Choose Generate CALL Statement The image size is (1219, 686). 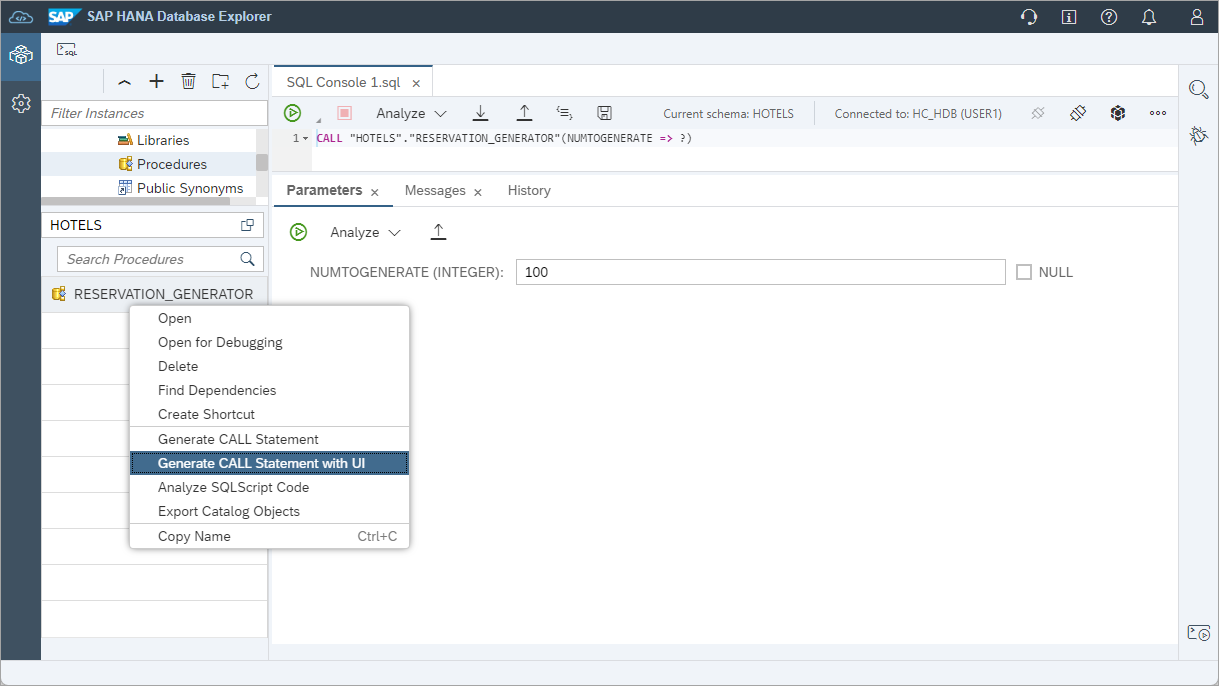click(269, 439)
